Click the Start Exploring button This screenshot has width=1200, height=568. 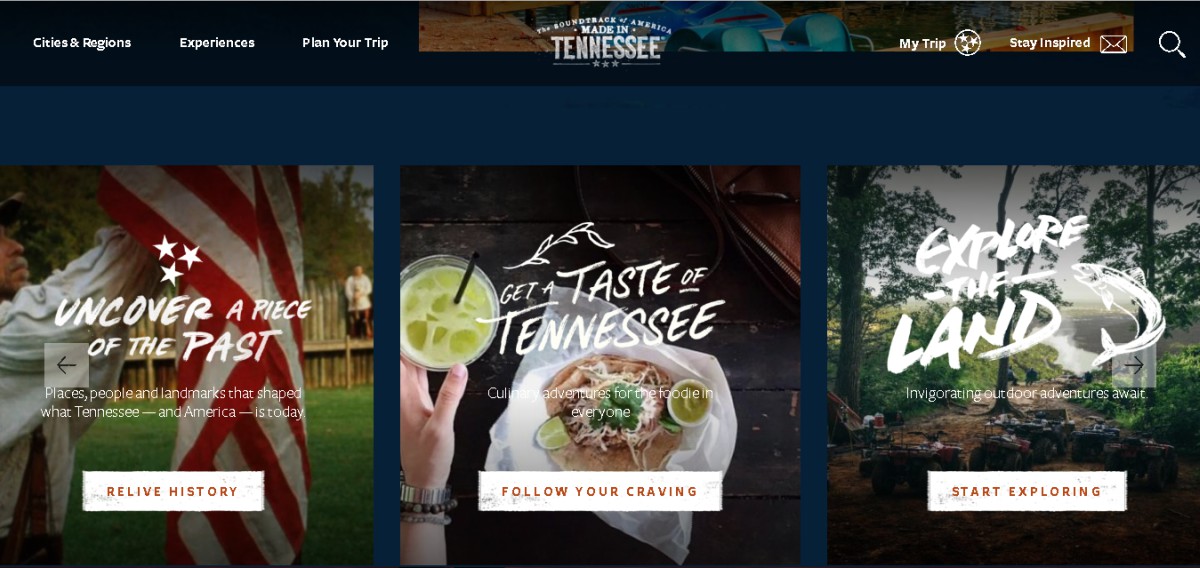(x=1027, y=491)
